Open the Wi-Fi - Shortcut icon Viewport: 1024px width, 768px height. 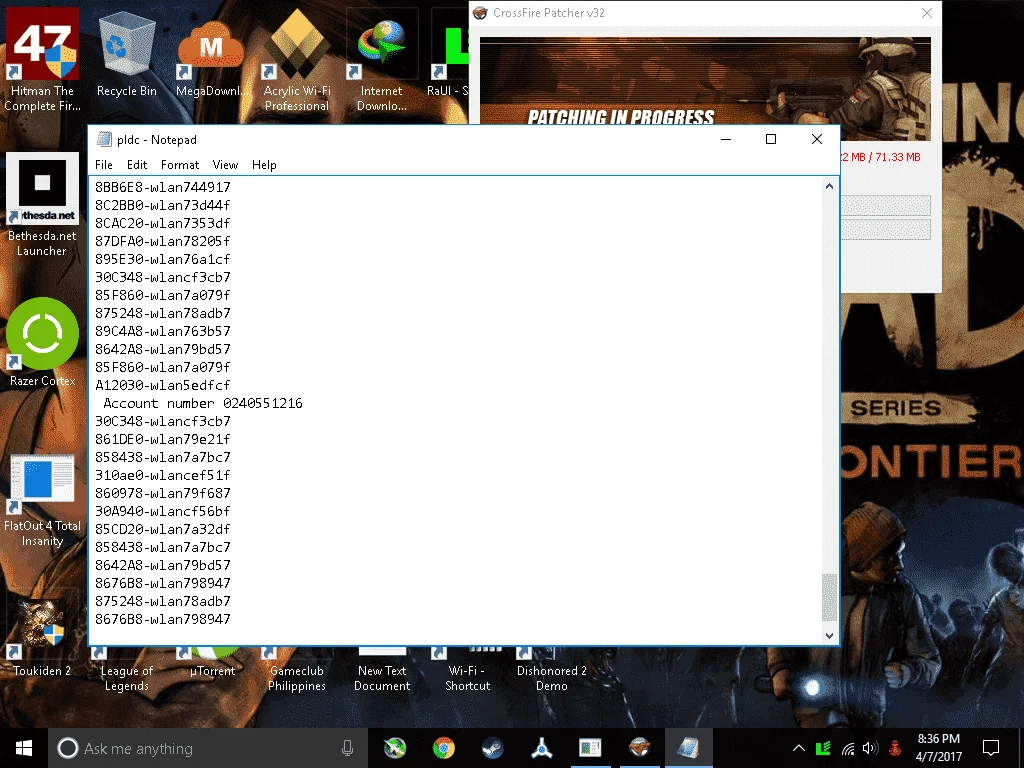[467, 669]
